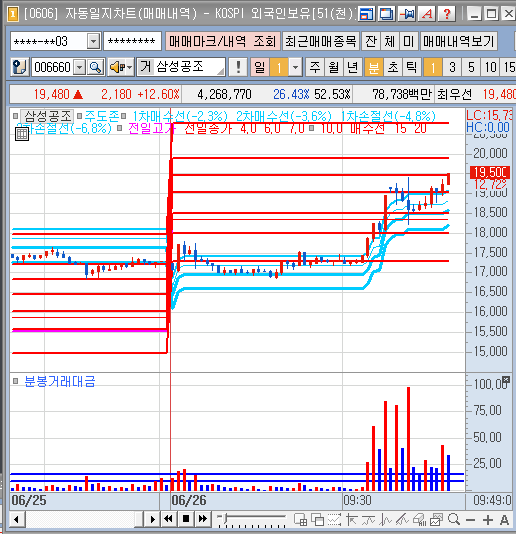516x534 pixels.
Task: Open help with the question mark icon
Action: point(447,14)
